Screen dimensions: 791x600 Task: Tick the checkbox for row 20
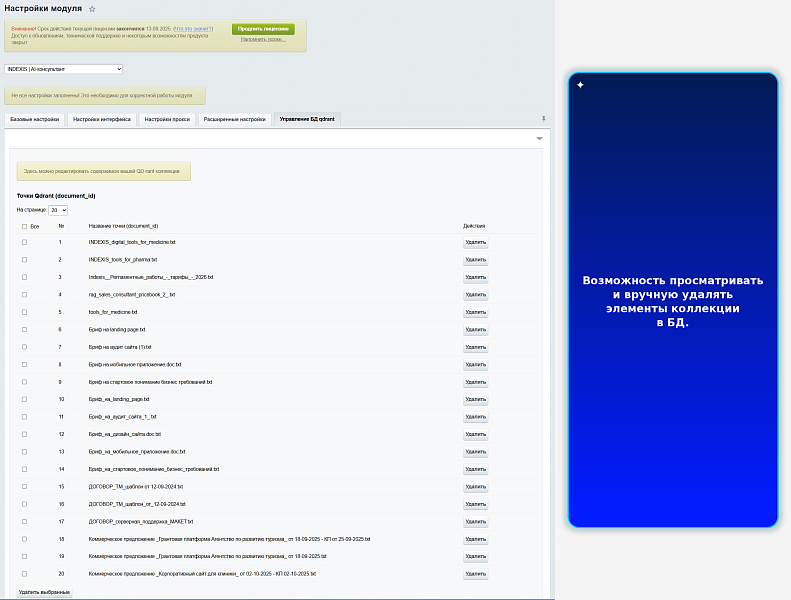tap(24, 574)
